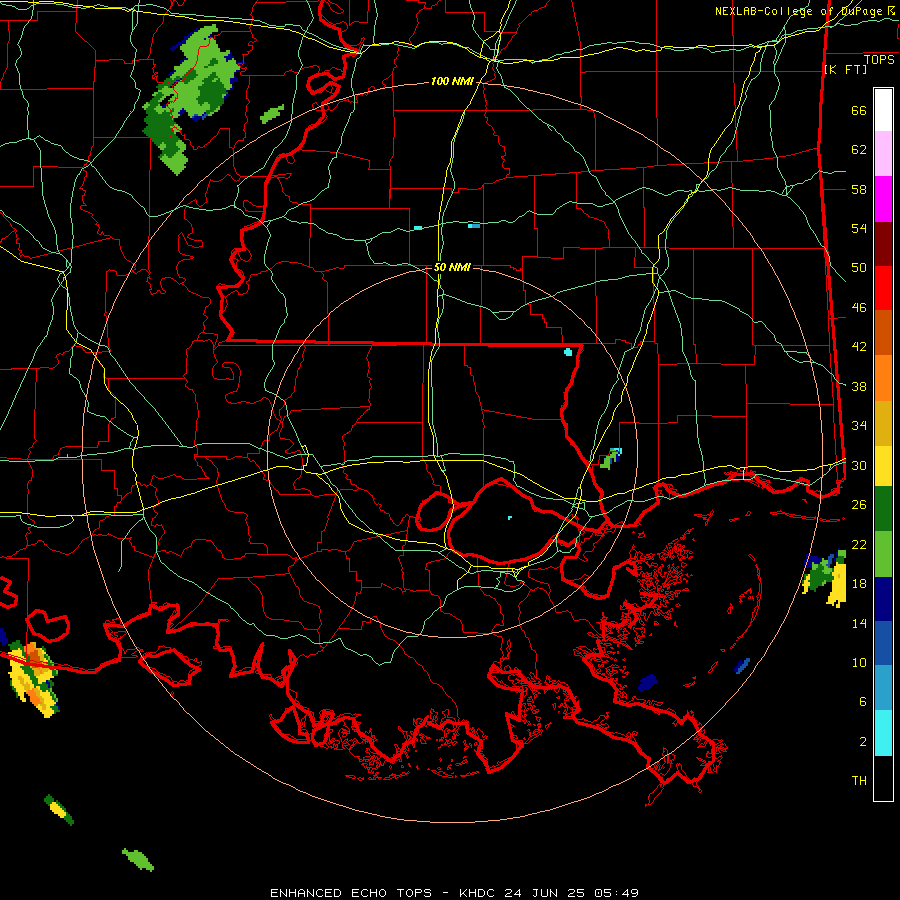The height and width of the screenshot is (900, 900).
Task: Click the "14" legend value
Action: point(859,623)
